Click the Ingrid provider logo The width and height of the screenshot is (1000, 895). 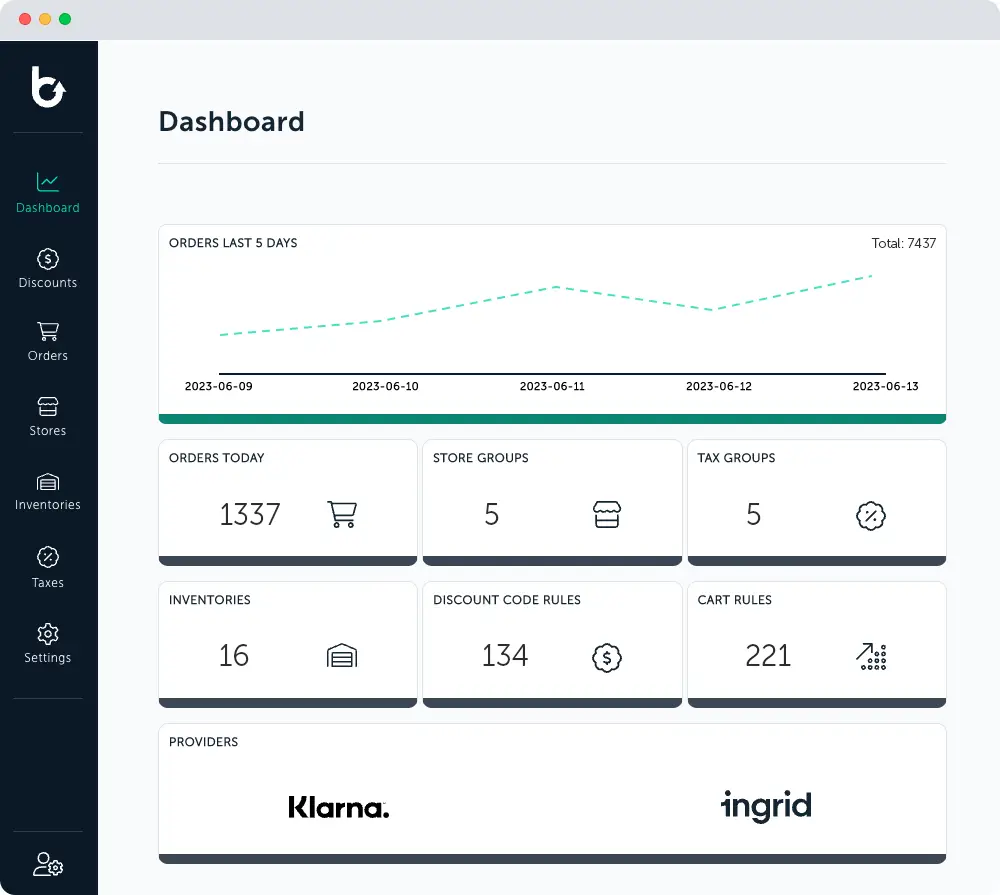tap(766, 806)
